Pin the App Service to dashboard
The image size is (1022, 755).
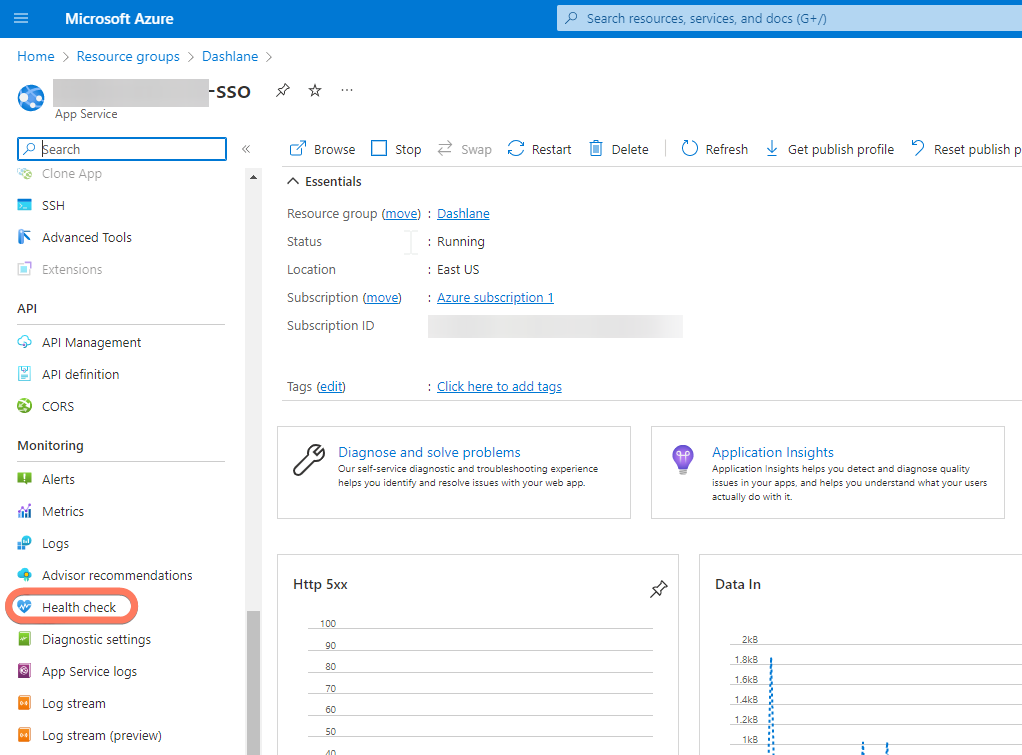[x=282, y=91]
